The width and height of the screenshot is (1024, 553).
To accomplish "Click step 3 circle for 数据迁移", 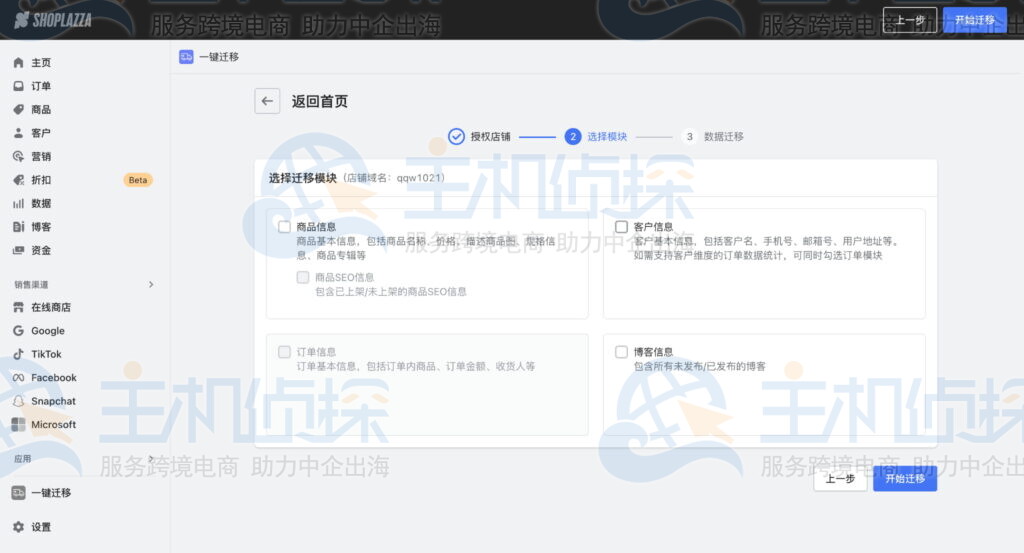I will (x=689, y=136).
